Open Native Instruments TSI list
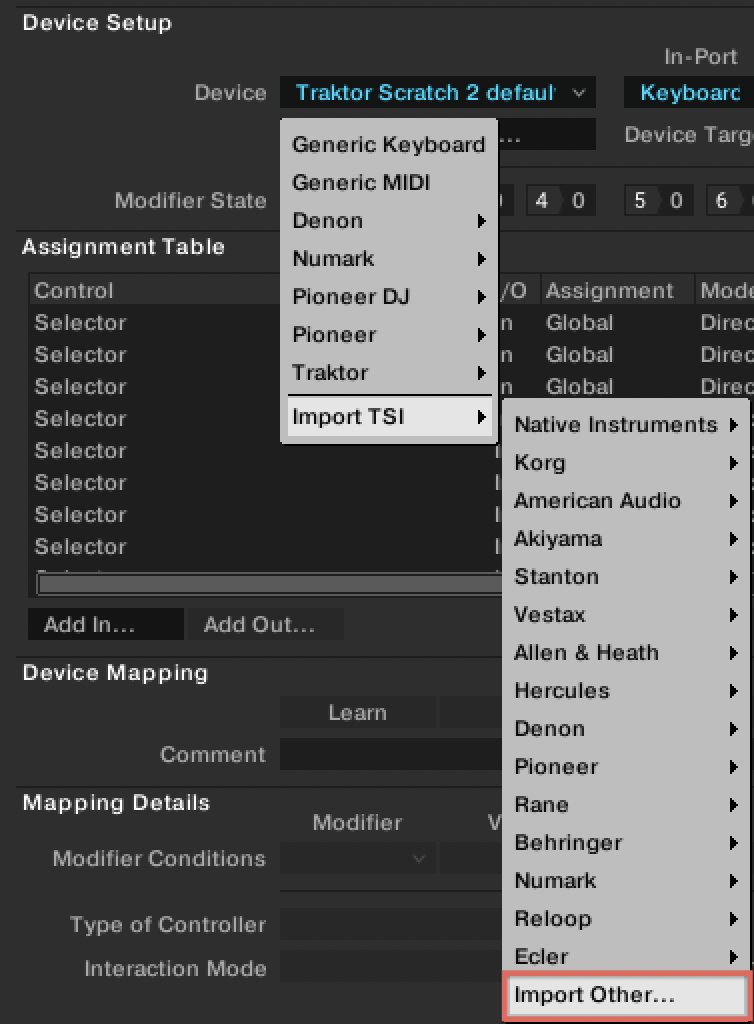Viewport: 754px width, 1024px height. coord(626,425)
